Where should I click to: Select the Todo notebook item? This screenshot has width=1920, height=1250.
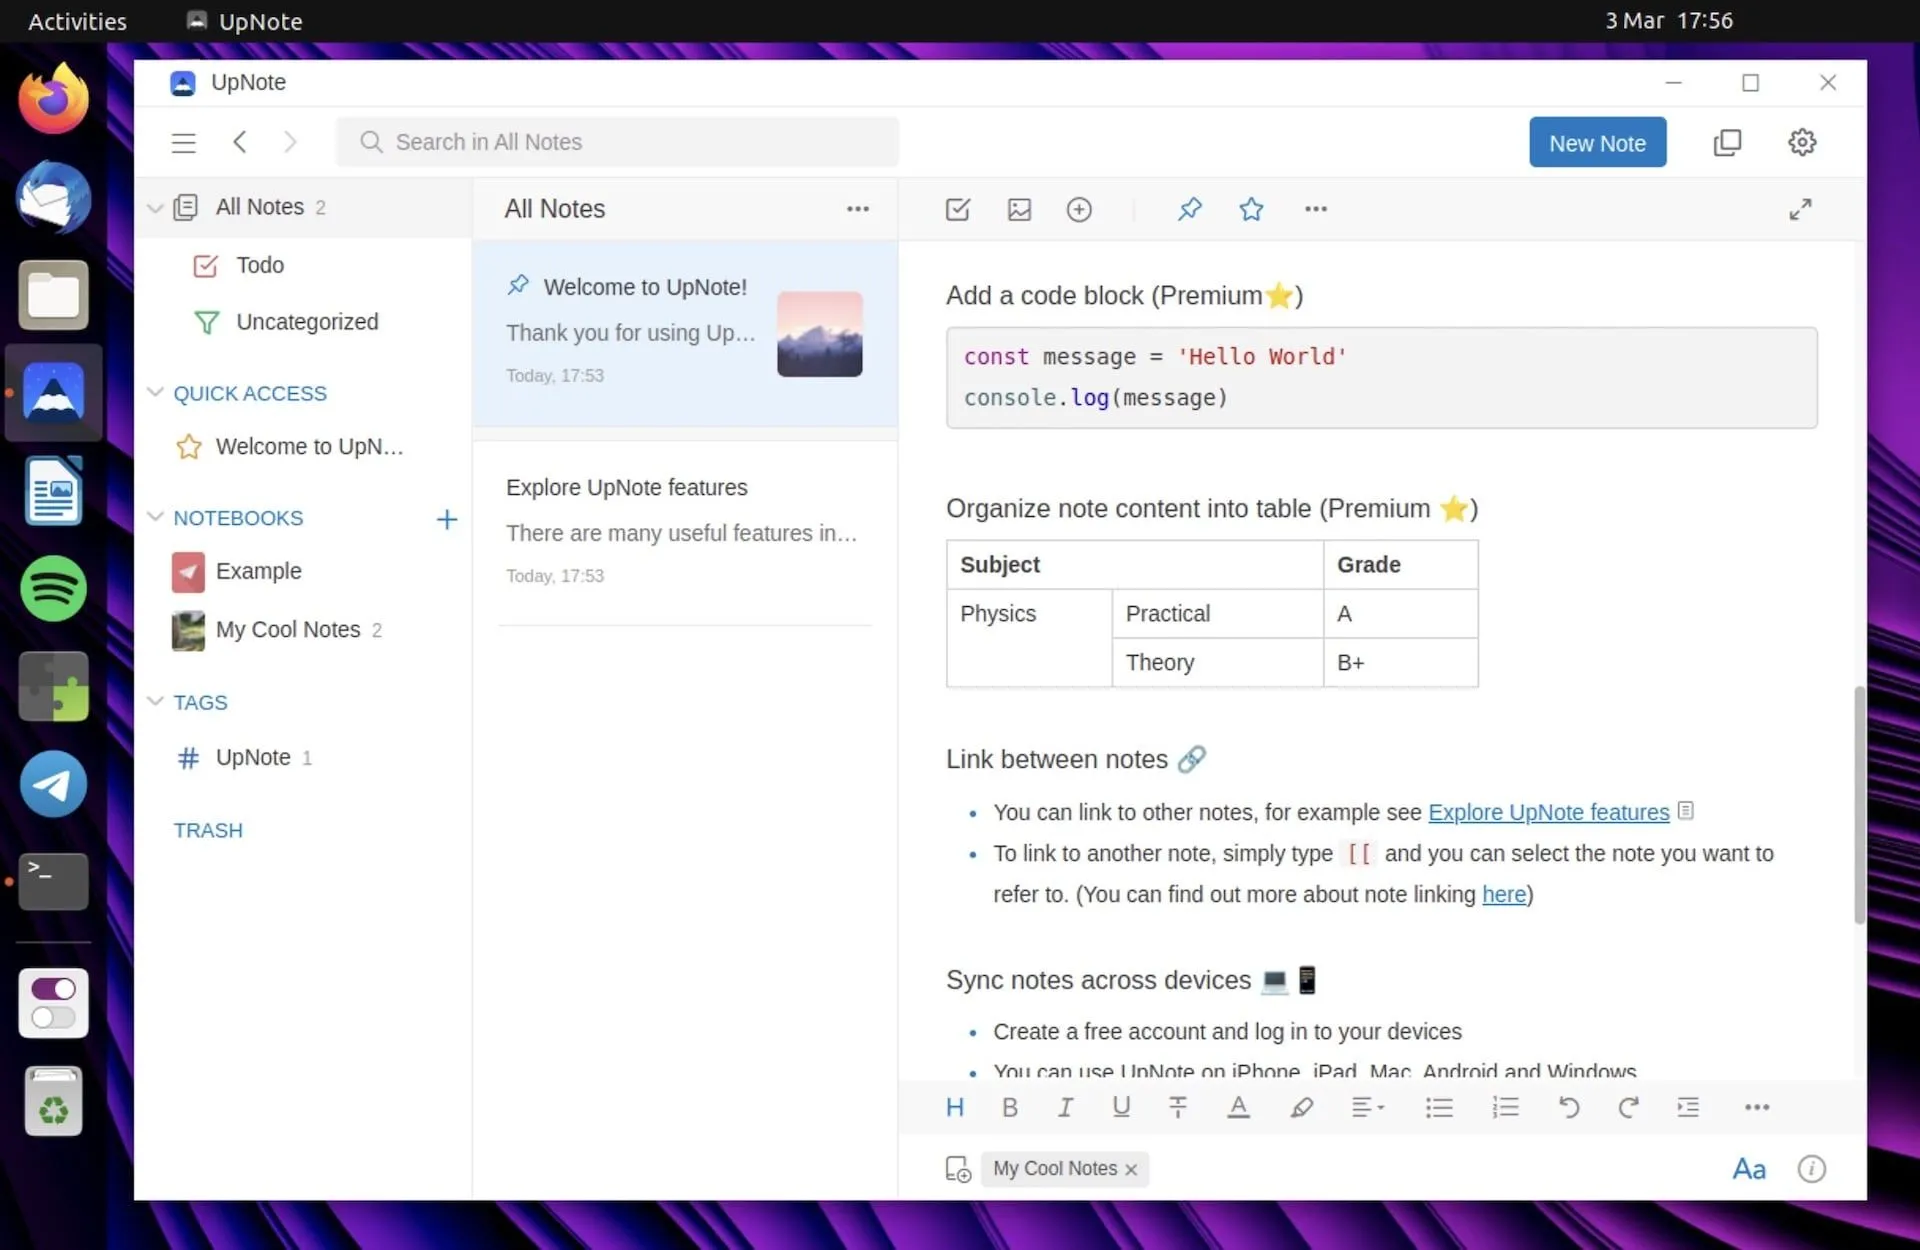260,265
